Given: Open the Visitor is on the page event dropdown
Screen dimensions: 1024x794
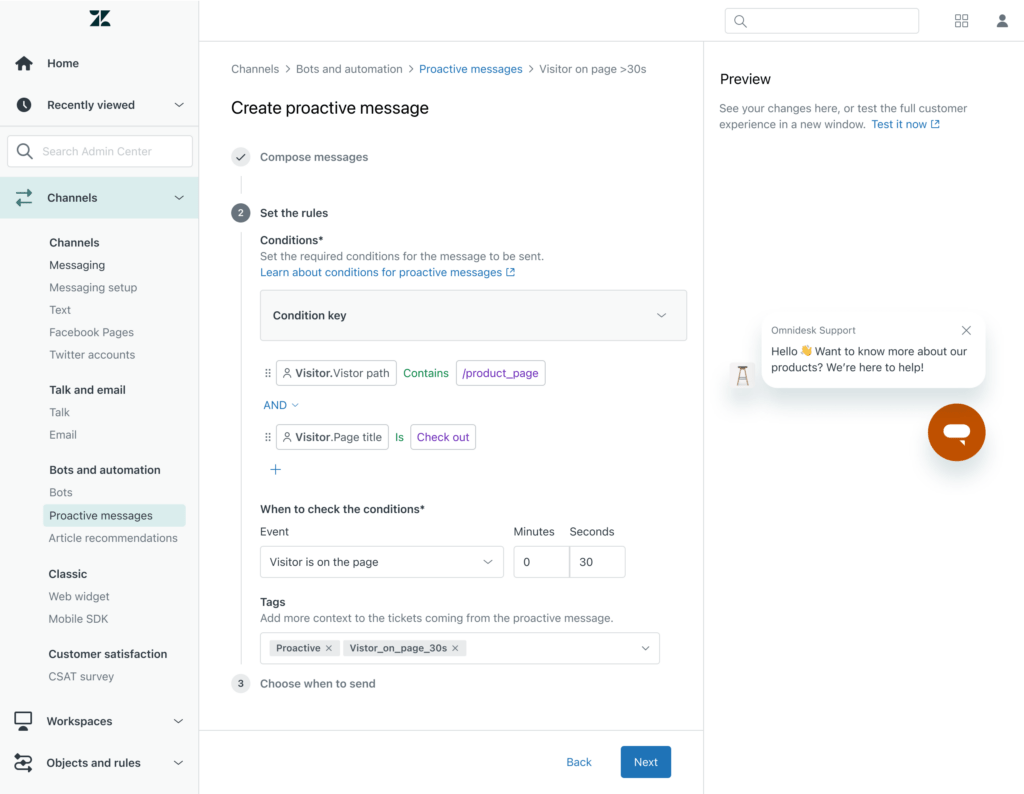Looking at the screenshot, I should pyautogui.click(x=382, y=562).
